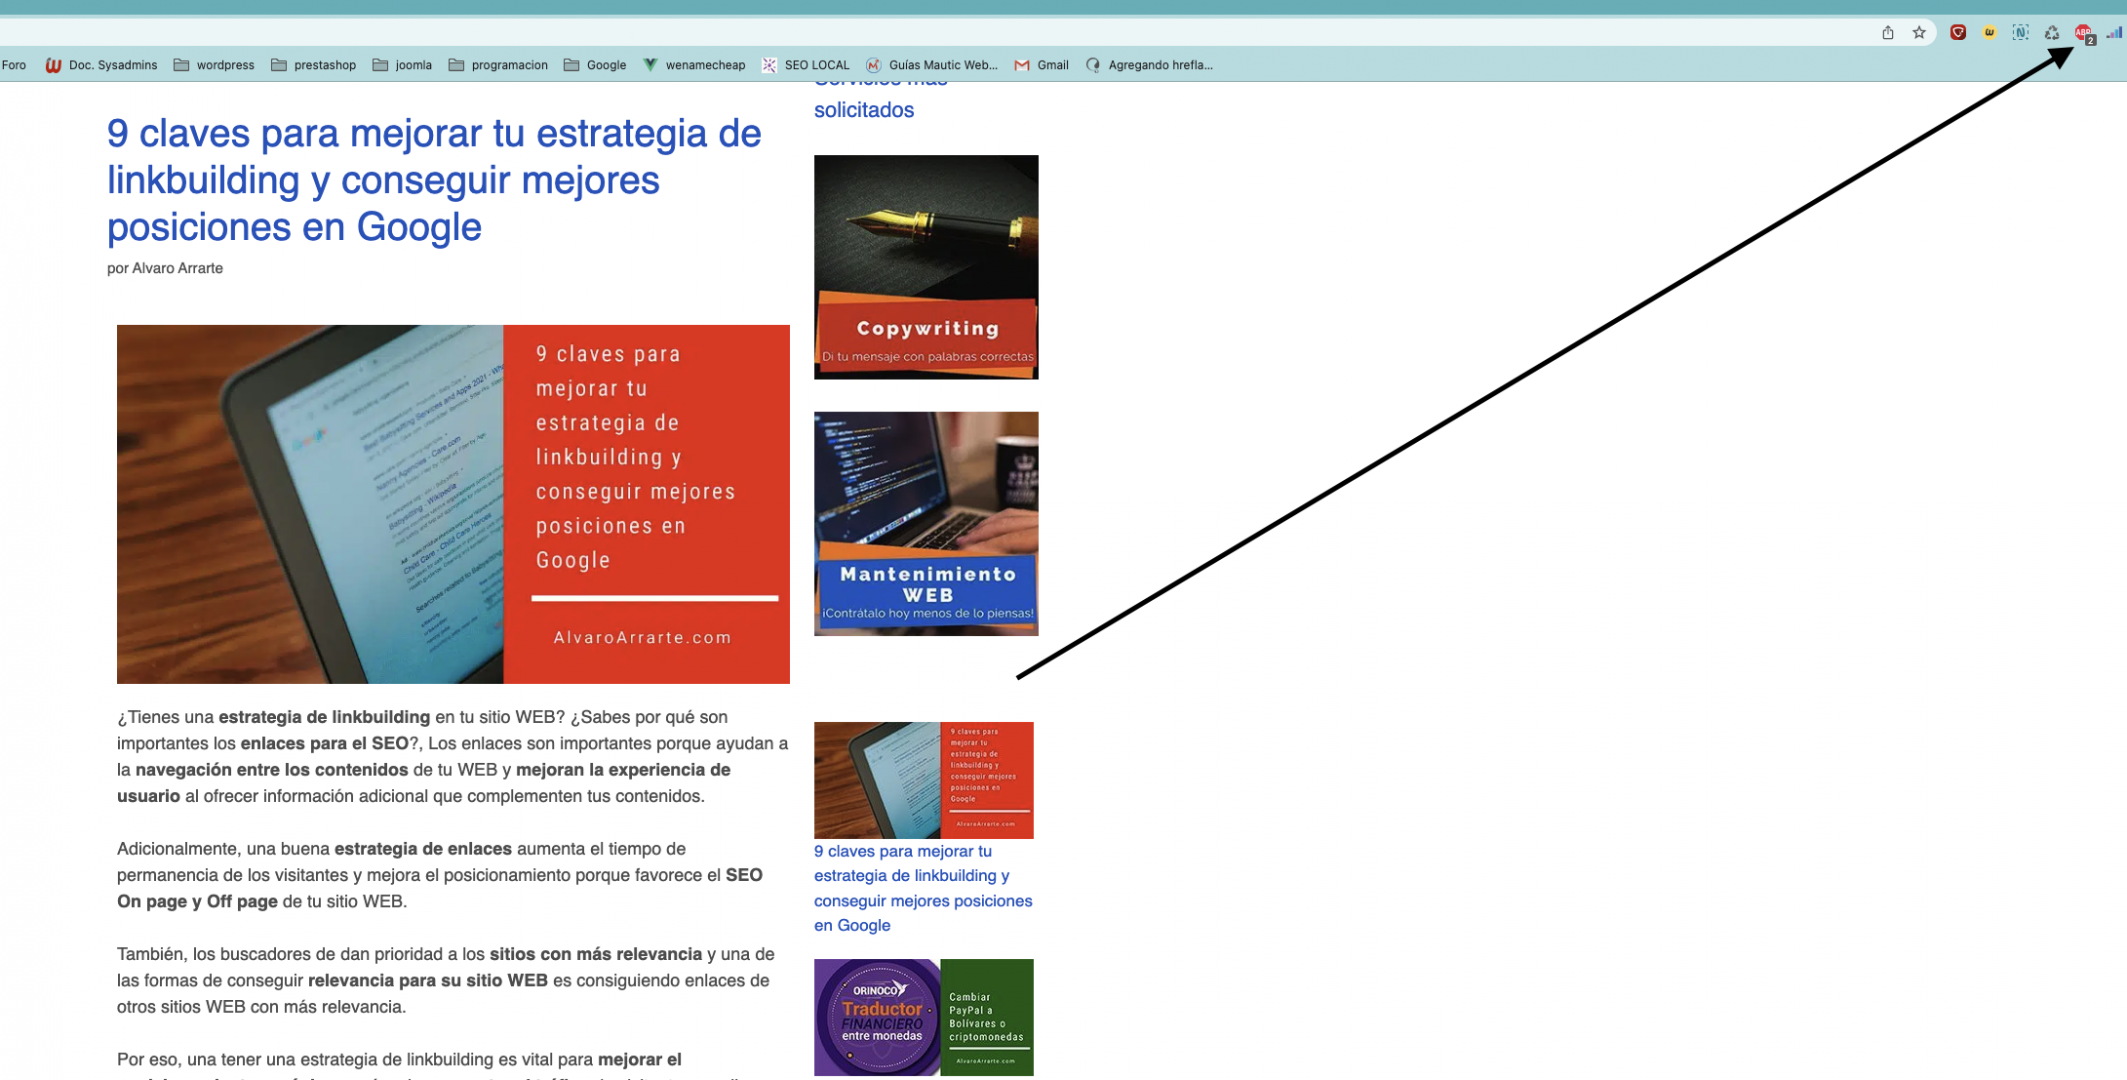Open the Doc. Sysadmins bookmark
This screenshot has height=1080, width=2127.
pos(101,65)
